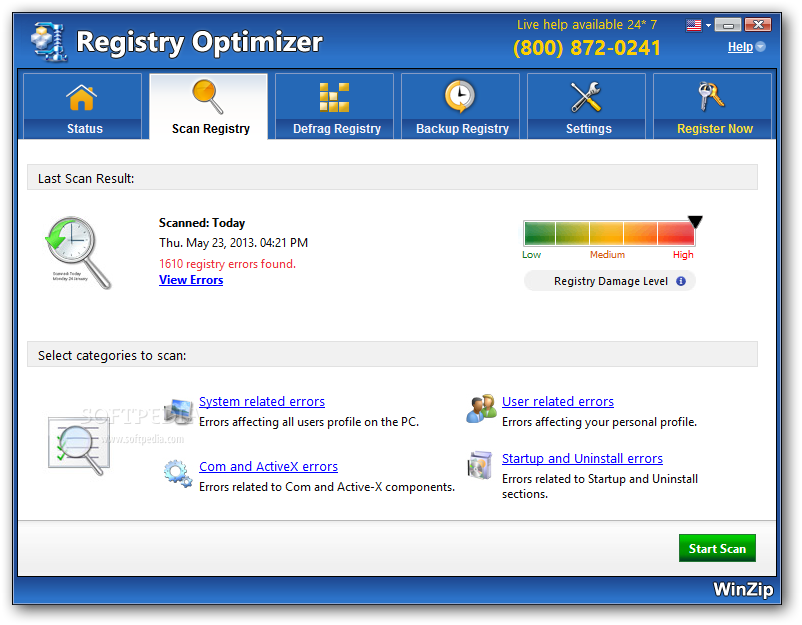Go to the Backup Registry tab
802x625 pixels.
460,106
